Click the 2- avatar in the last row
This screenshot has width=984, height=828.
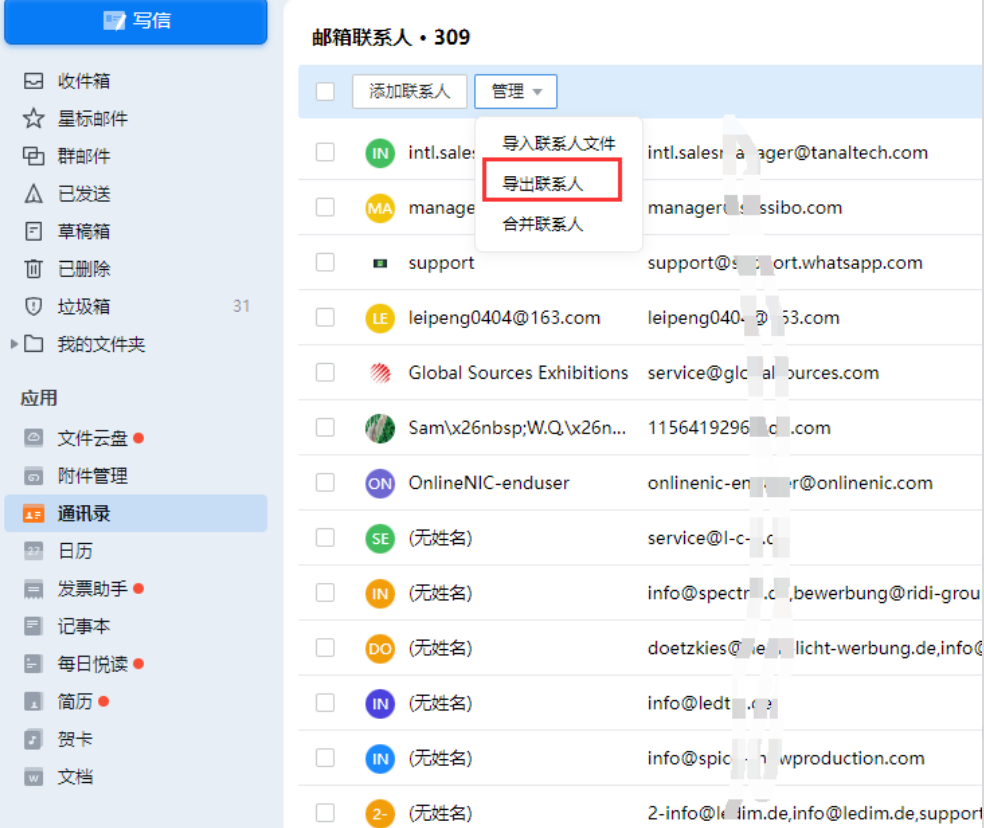point(380,814)
